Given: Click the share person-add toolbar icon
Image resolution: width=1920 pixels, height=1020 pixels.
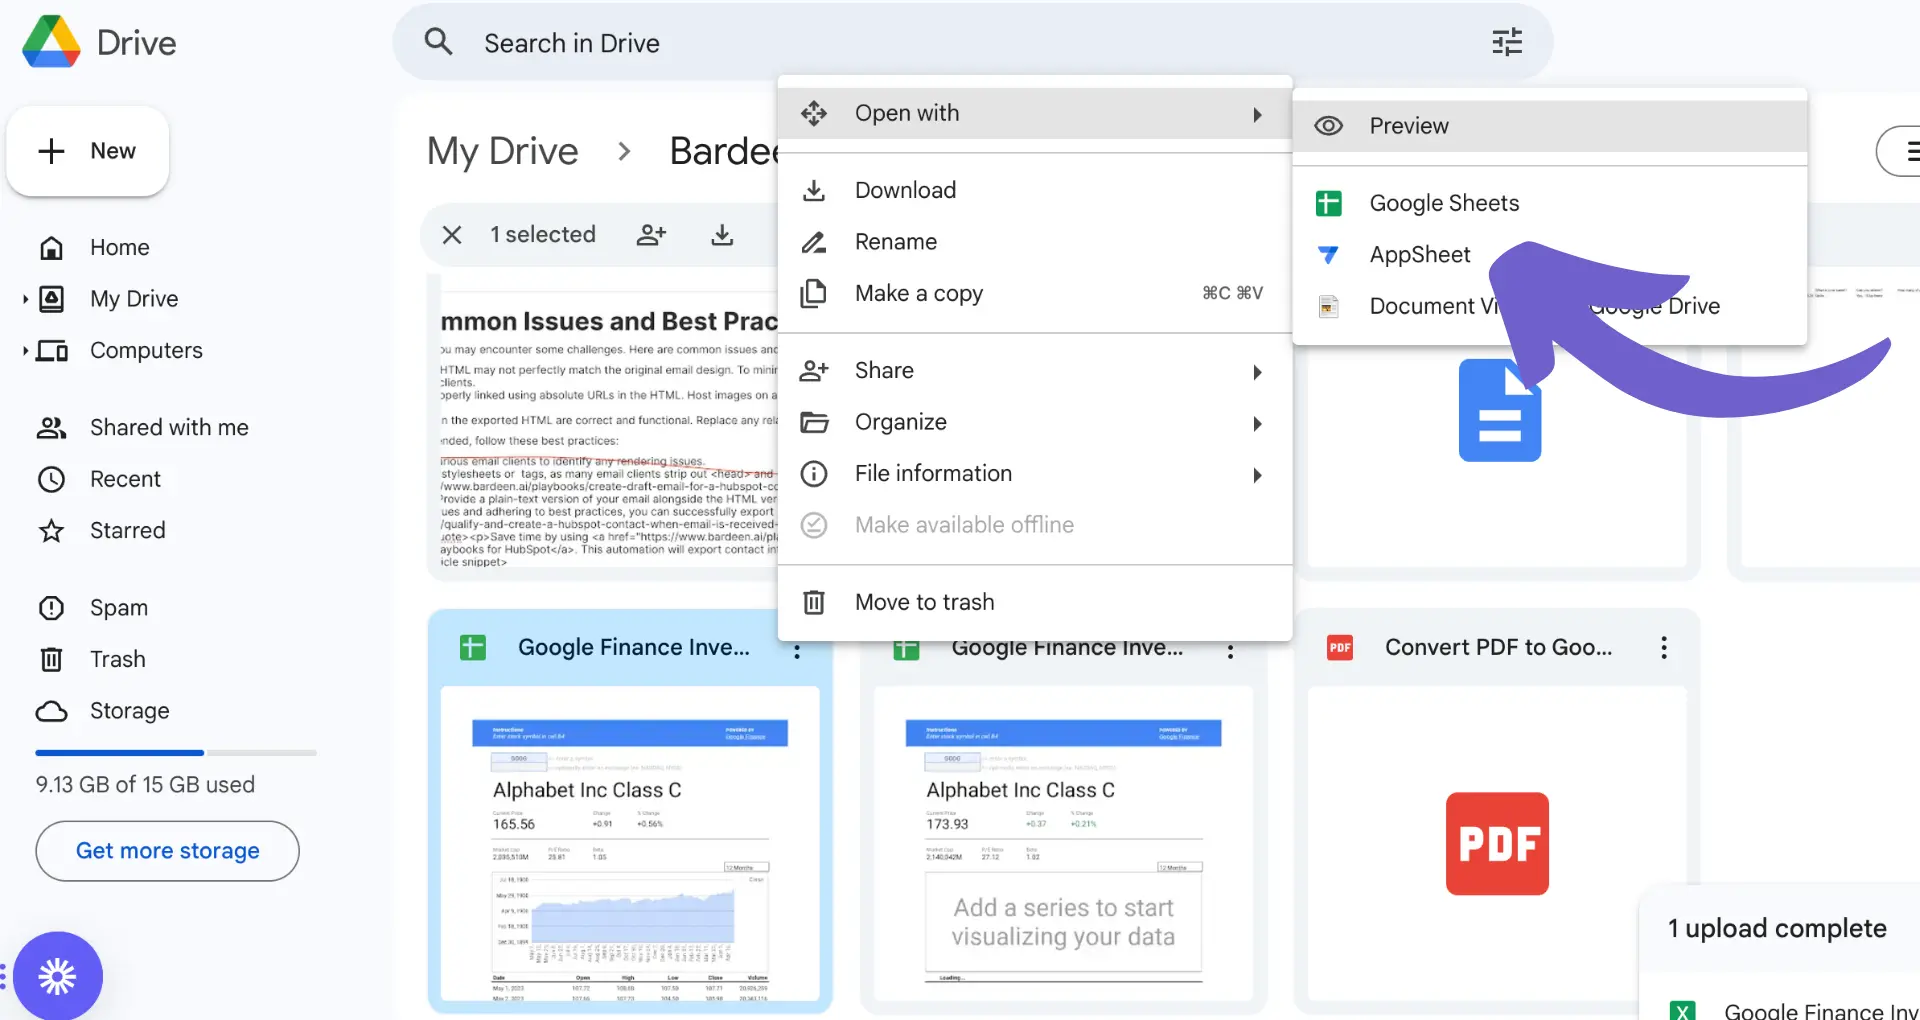Looking at the screenshot, I should (x=651, y=234).
